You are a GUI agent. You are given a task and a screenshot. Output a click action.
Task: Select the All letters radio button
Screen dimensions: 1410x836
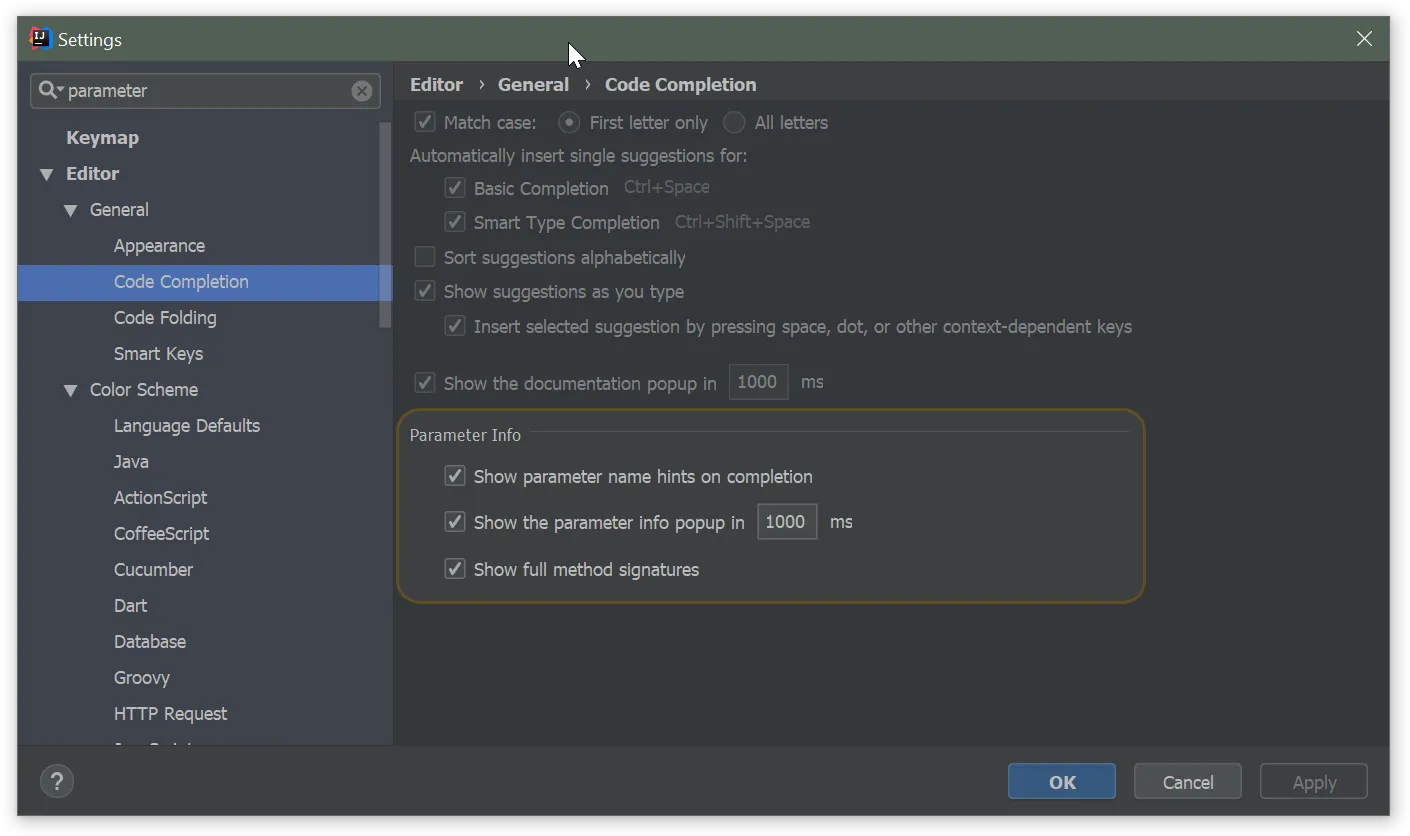(x=734, y=123)
